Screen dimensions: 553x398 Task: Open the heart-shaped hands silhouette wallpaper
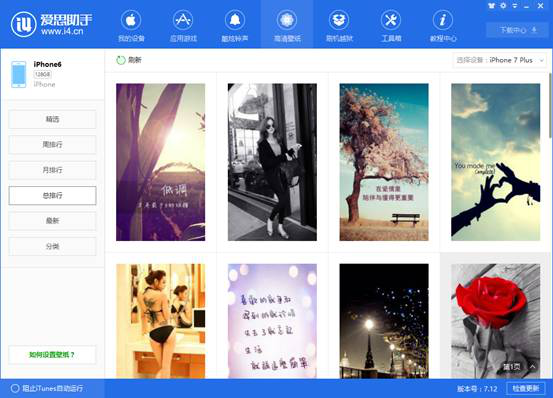coord(496,162)
